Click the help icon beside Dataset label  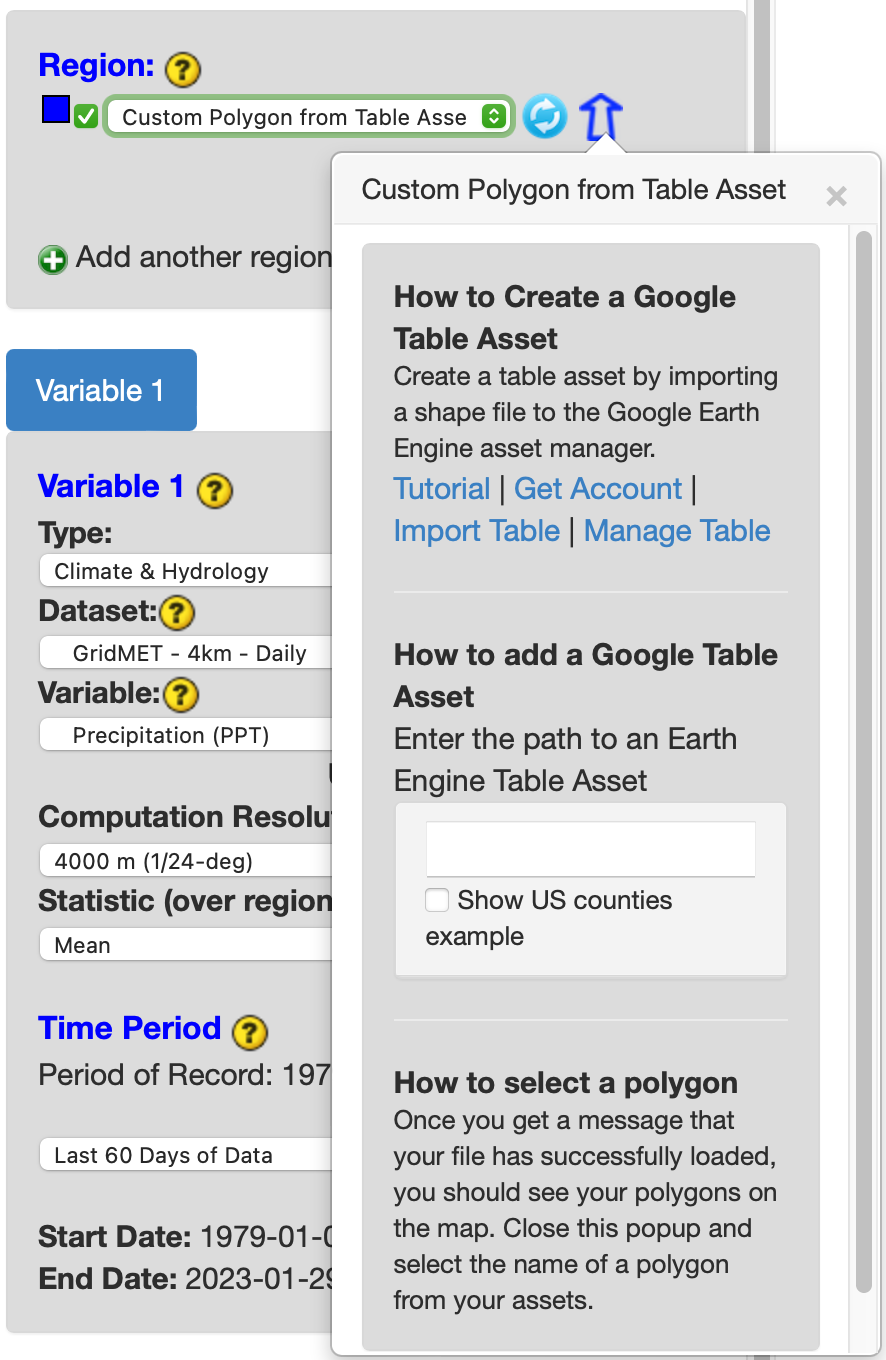pos(177,611)
